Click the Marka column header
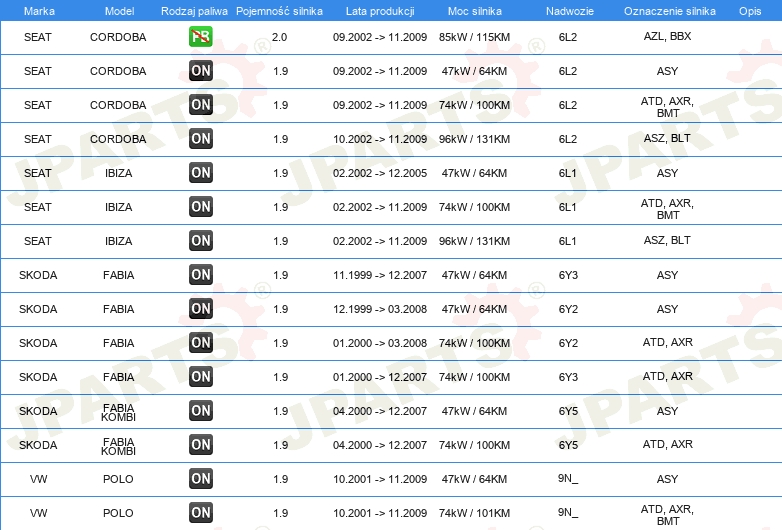The width and height of the screenshot is (782, 530). pos(39,11)
